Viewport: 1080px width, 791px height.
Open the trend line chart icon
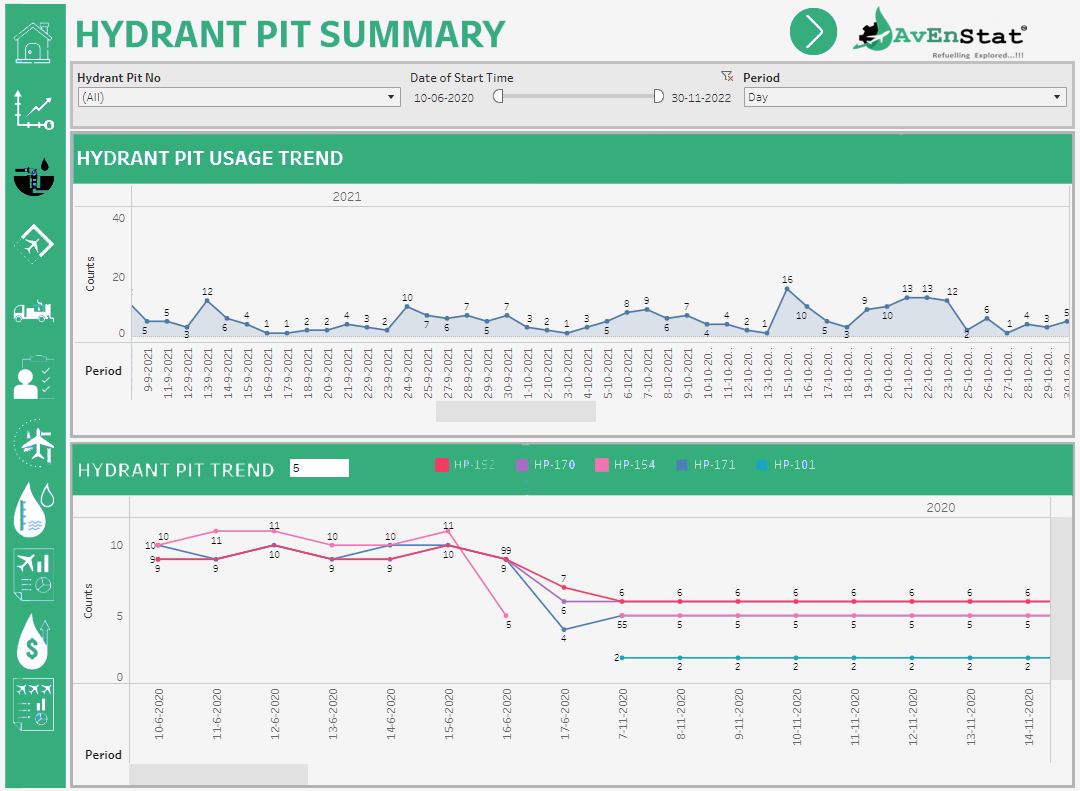tap(33, 110)
